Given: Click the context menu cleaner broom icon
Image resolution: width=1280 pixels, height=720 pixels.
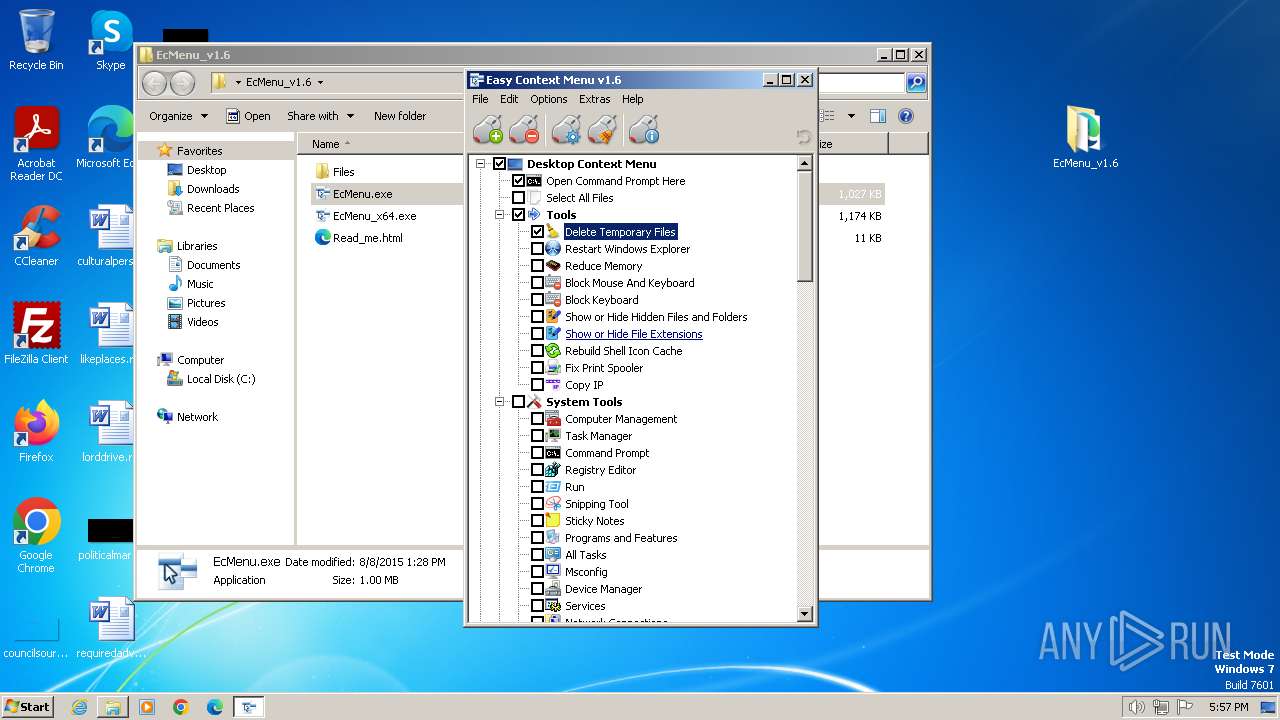Looking at the screenshot, I should tap(602, 130).
